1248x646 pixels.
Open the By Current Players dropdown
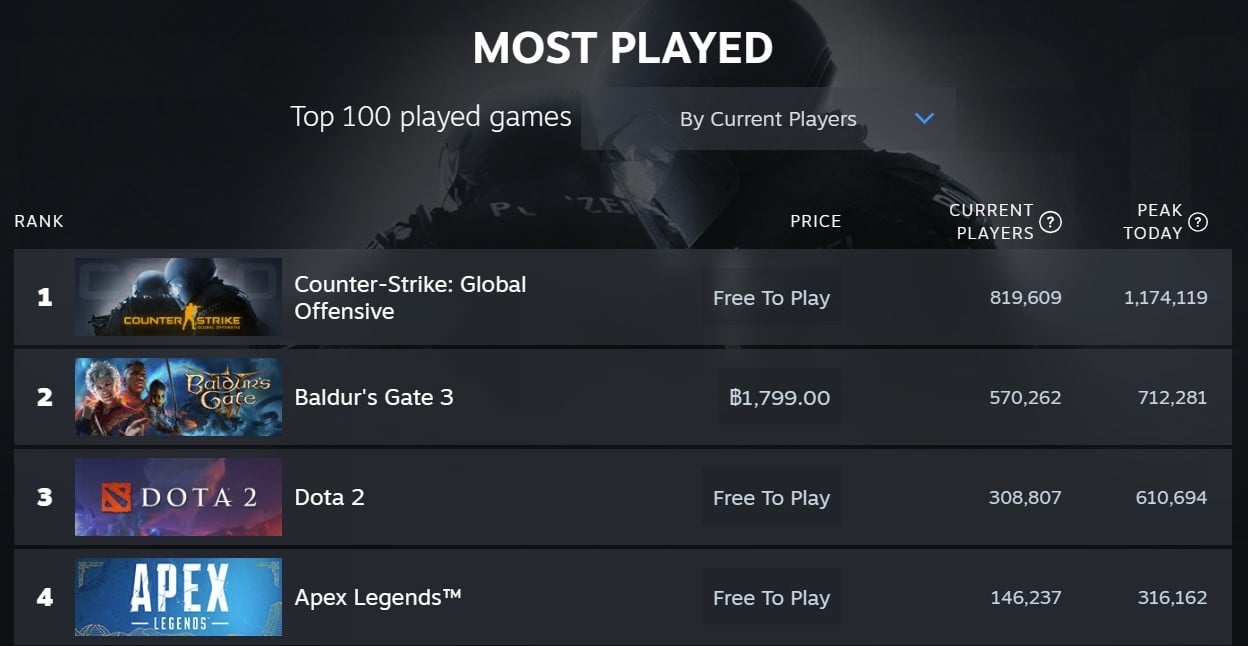pyautogui.click(x=768, y=119)
